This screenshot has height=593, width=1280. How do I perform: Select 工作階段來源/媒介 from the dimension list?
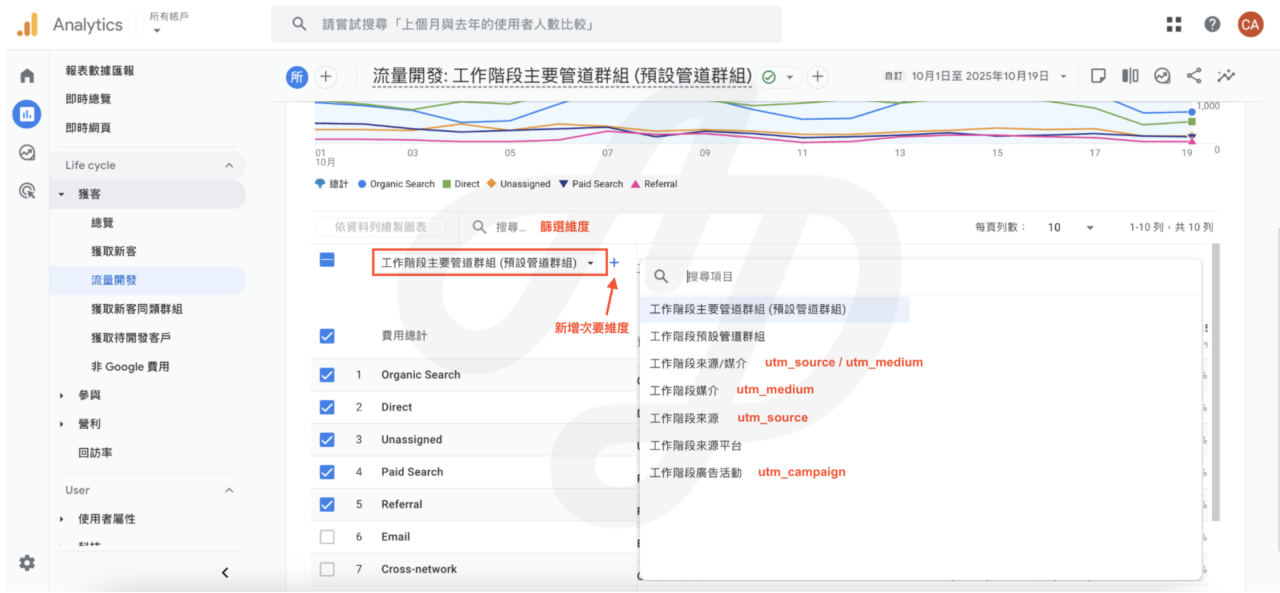click(698, 363)
